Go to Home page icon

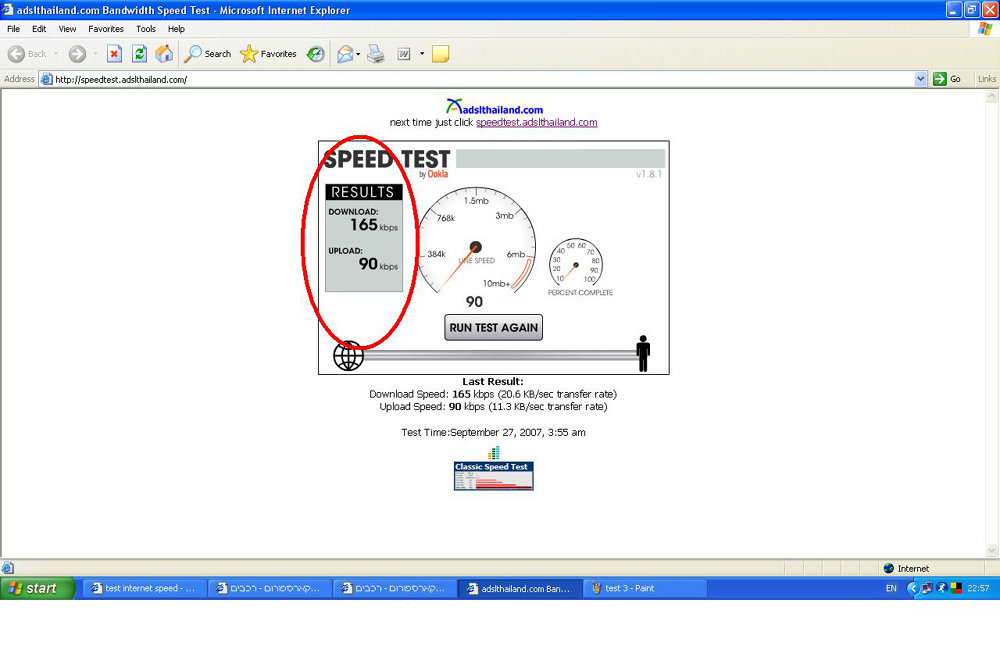[x=164, y=54]
